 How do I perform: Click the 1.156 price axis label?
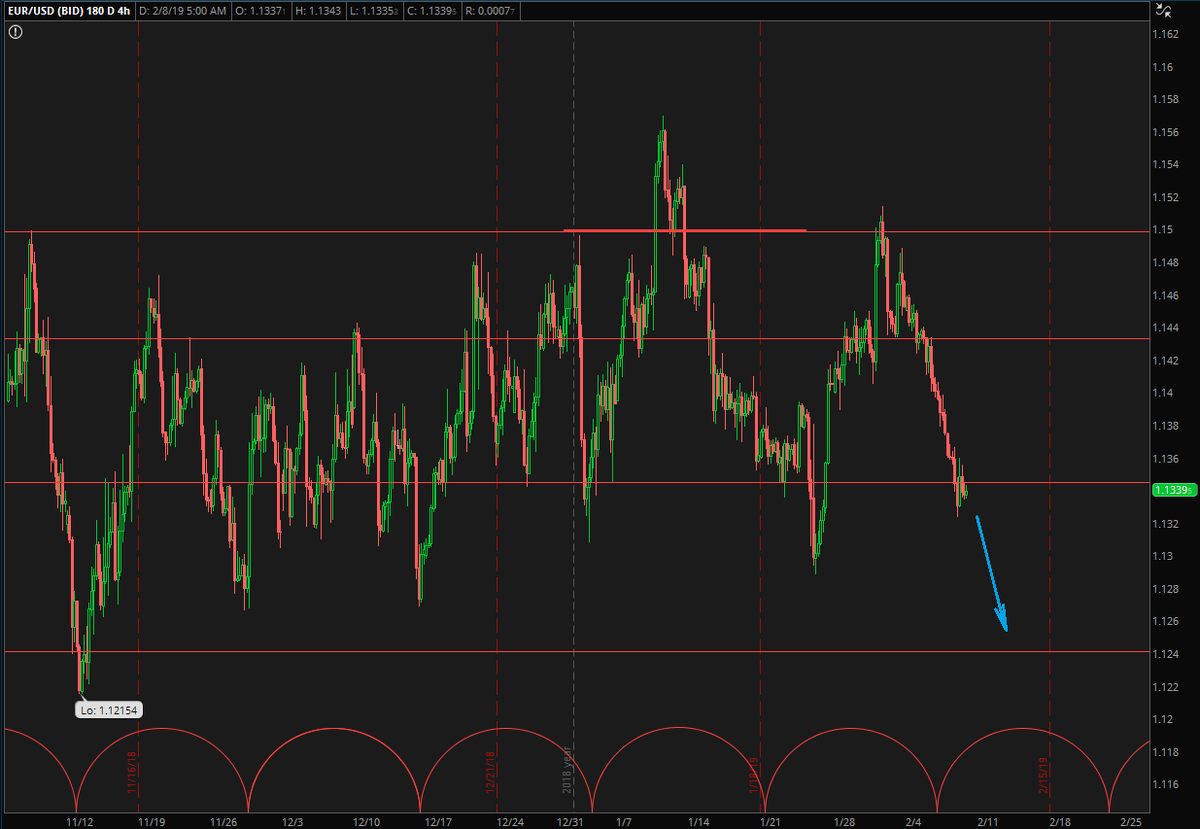[1165, 133]
